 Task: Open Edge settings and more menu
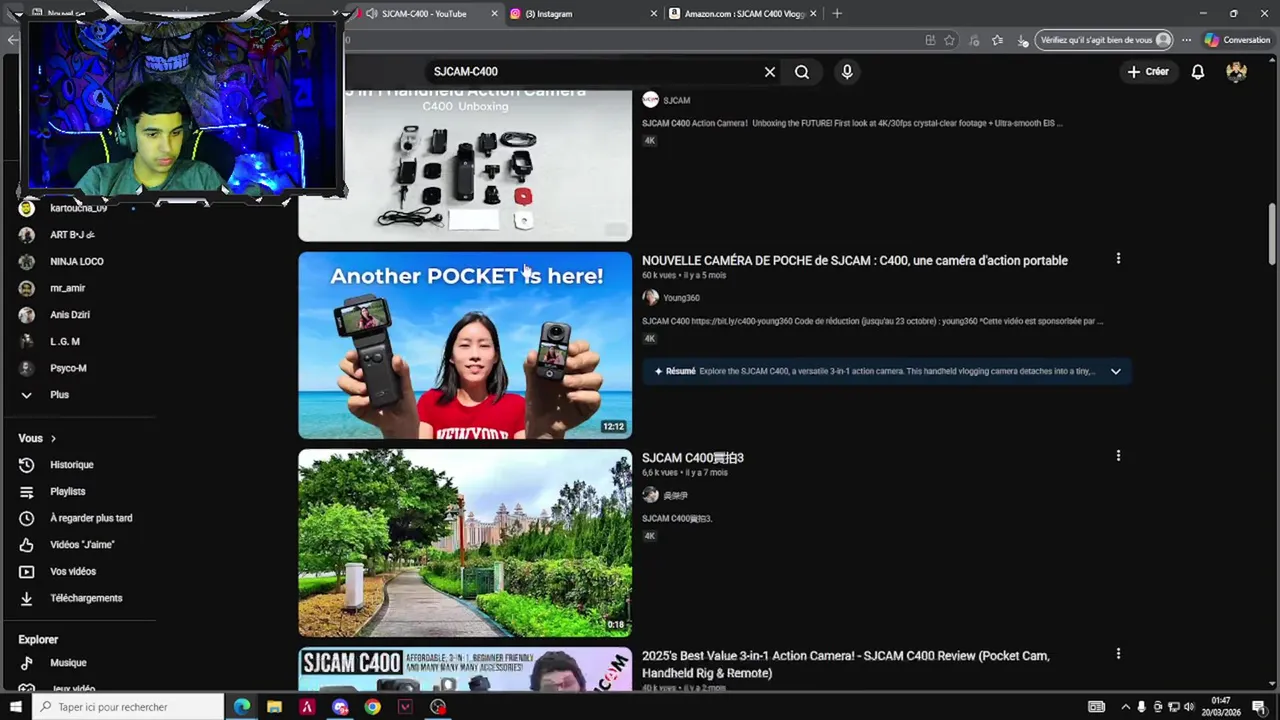tap(1187, 41)
